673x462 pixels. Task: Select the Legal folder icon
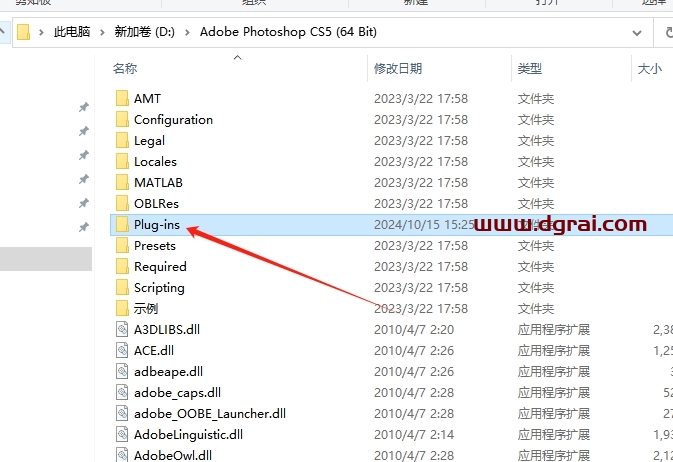click(122, 140)
